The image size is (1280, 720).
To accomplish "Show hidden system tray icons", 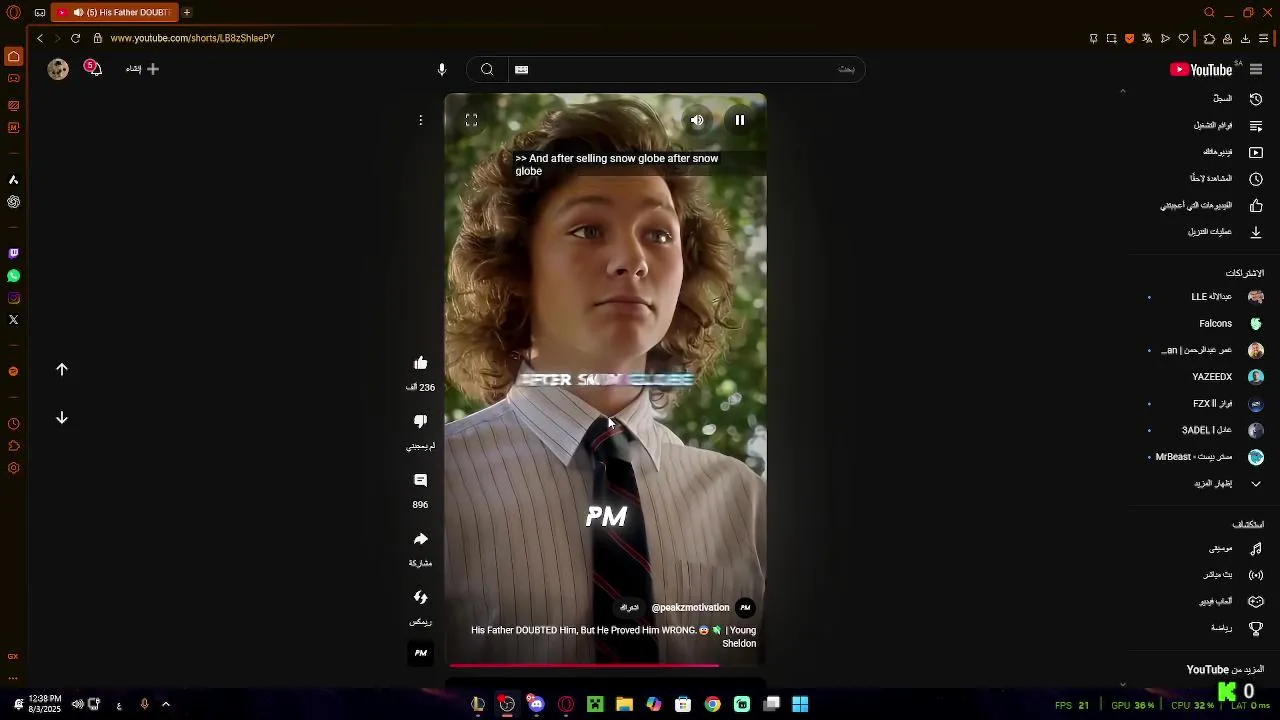I will tap(166, 704).
